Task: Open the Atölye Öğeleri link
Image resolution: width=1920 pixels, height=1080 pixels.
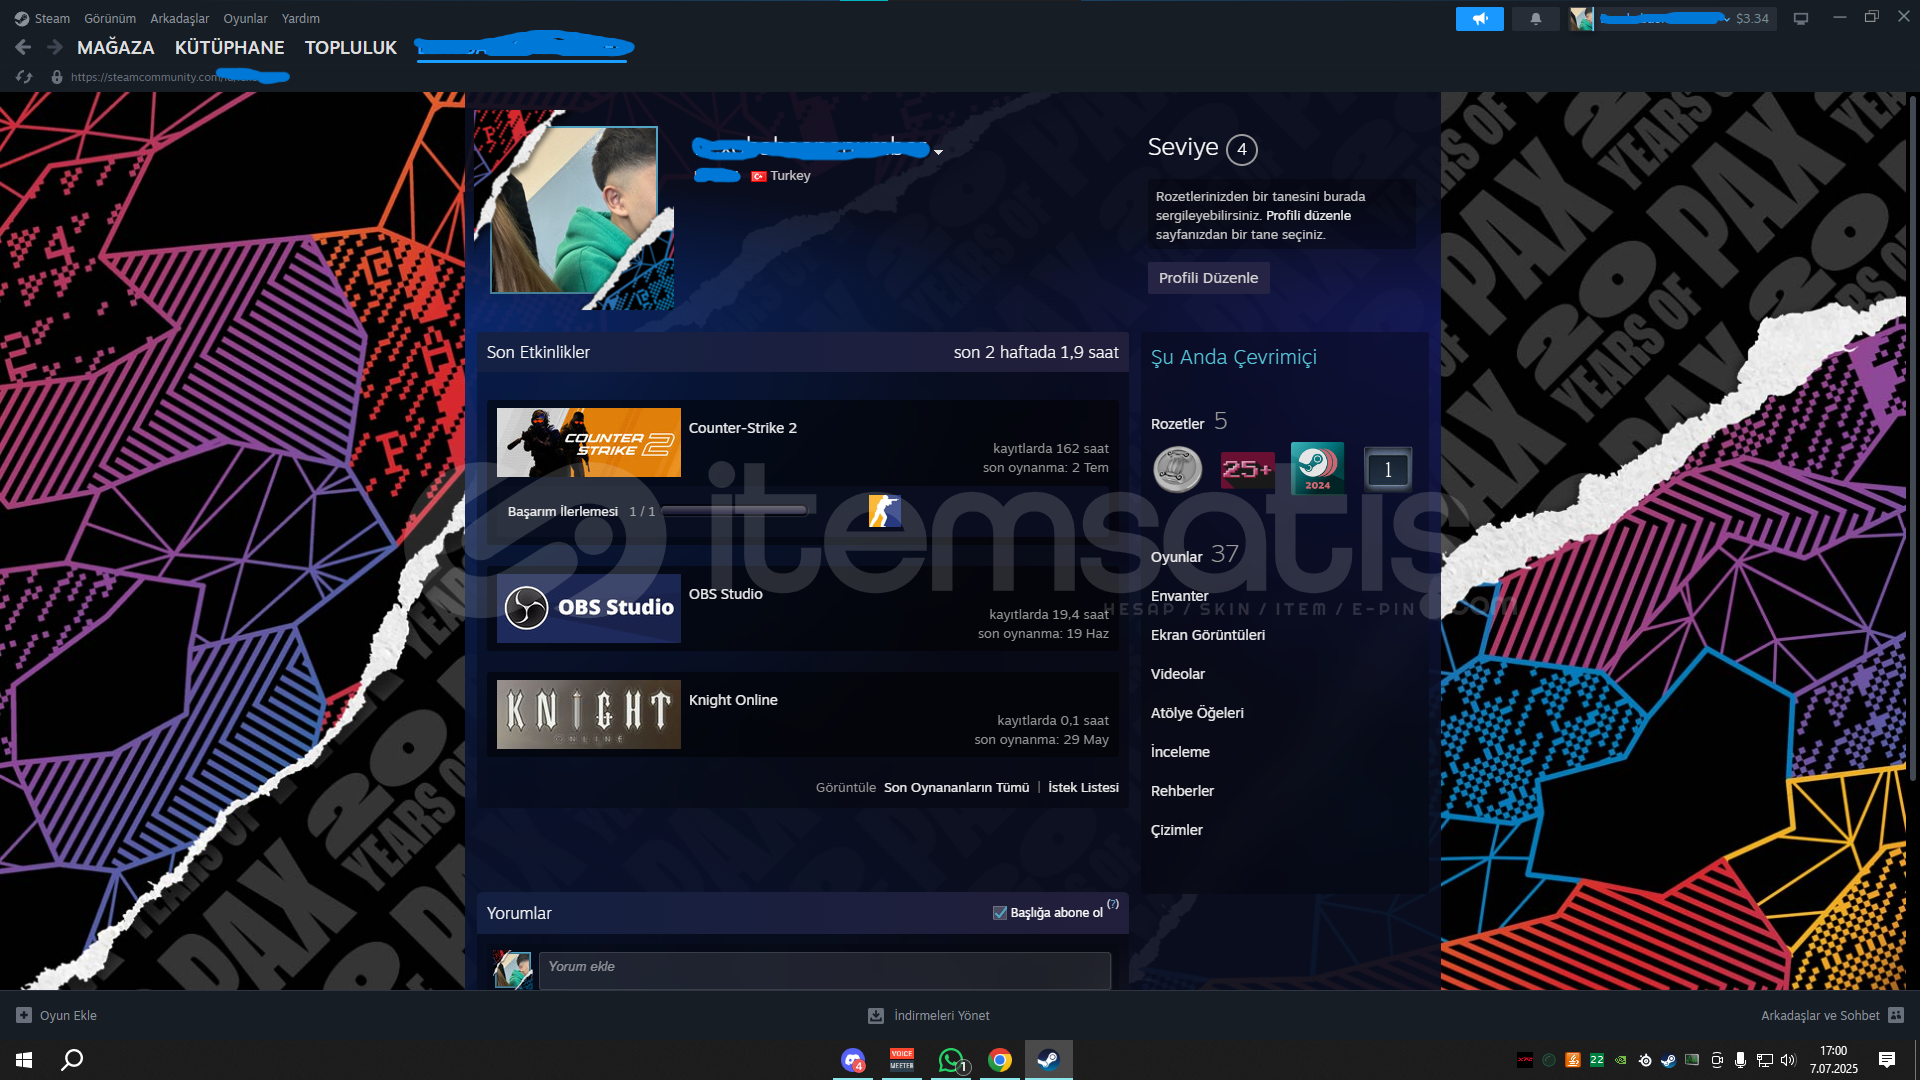Action: [1197, 713]
